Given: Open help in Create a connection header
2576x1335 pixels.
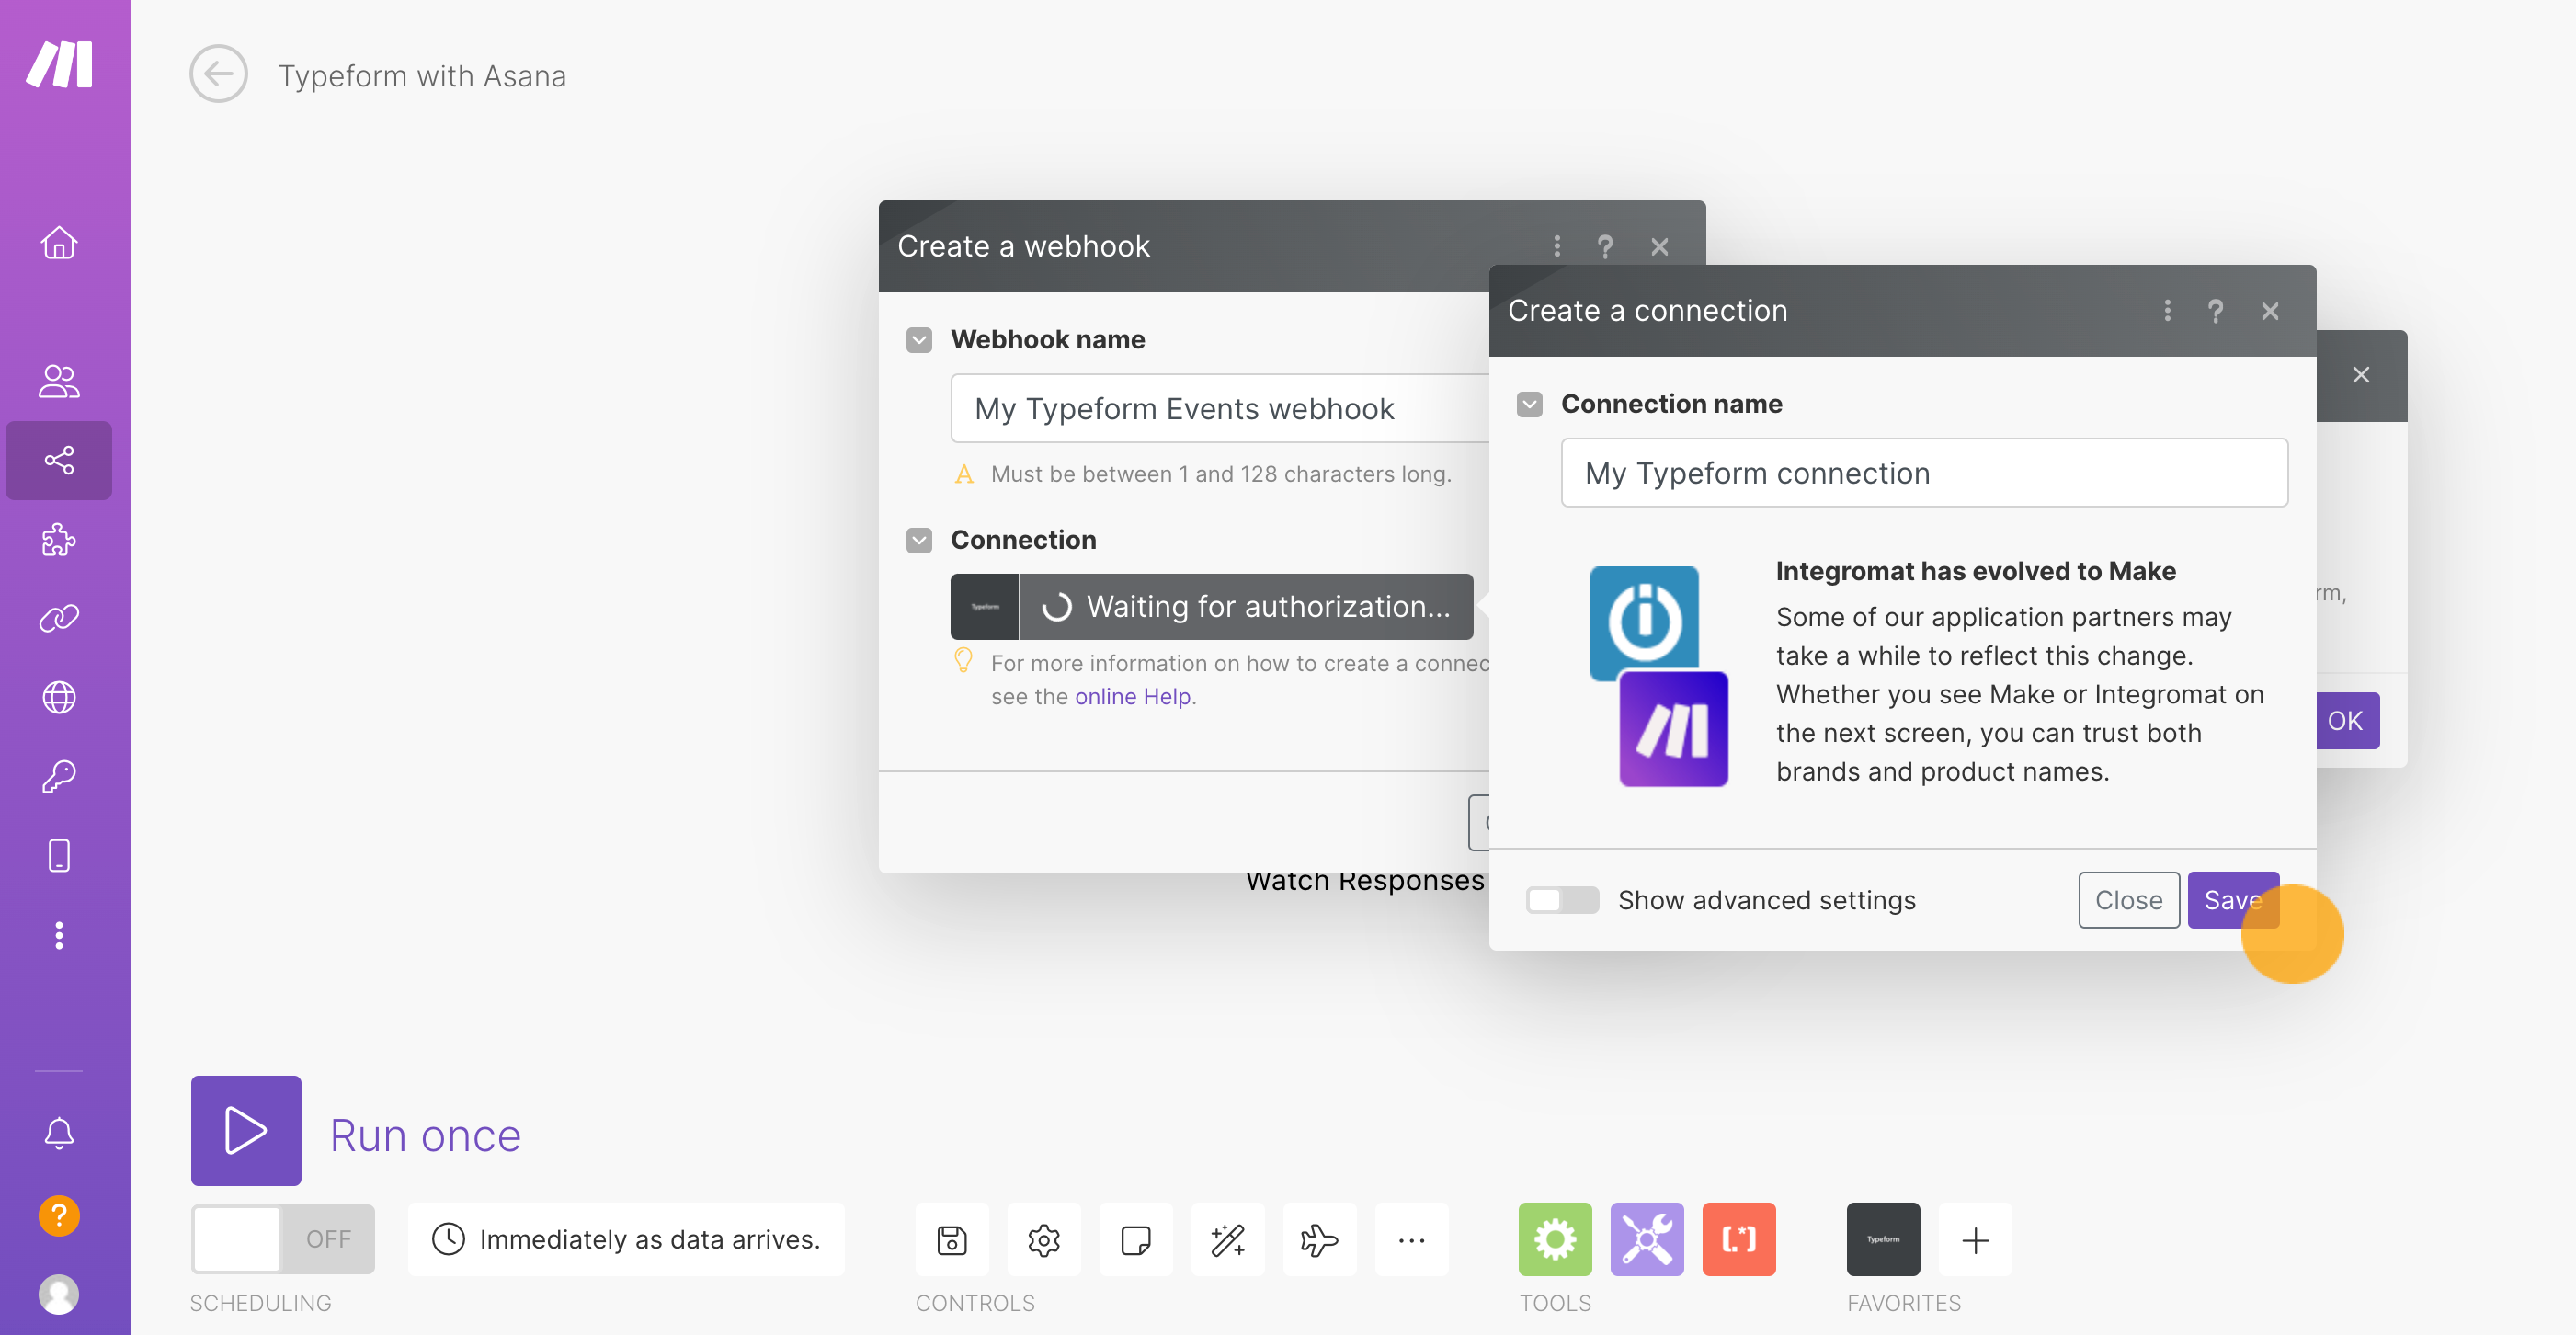Looking at the screenshot, I should (2215, 310).
